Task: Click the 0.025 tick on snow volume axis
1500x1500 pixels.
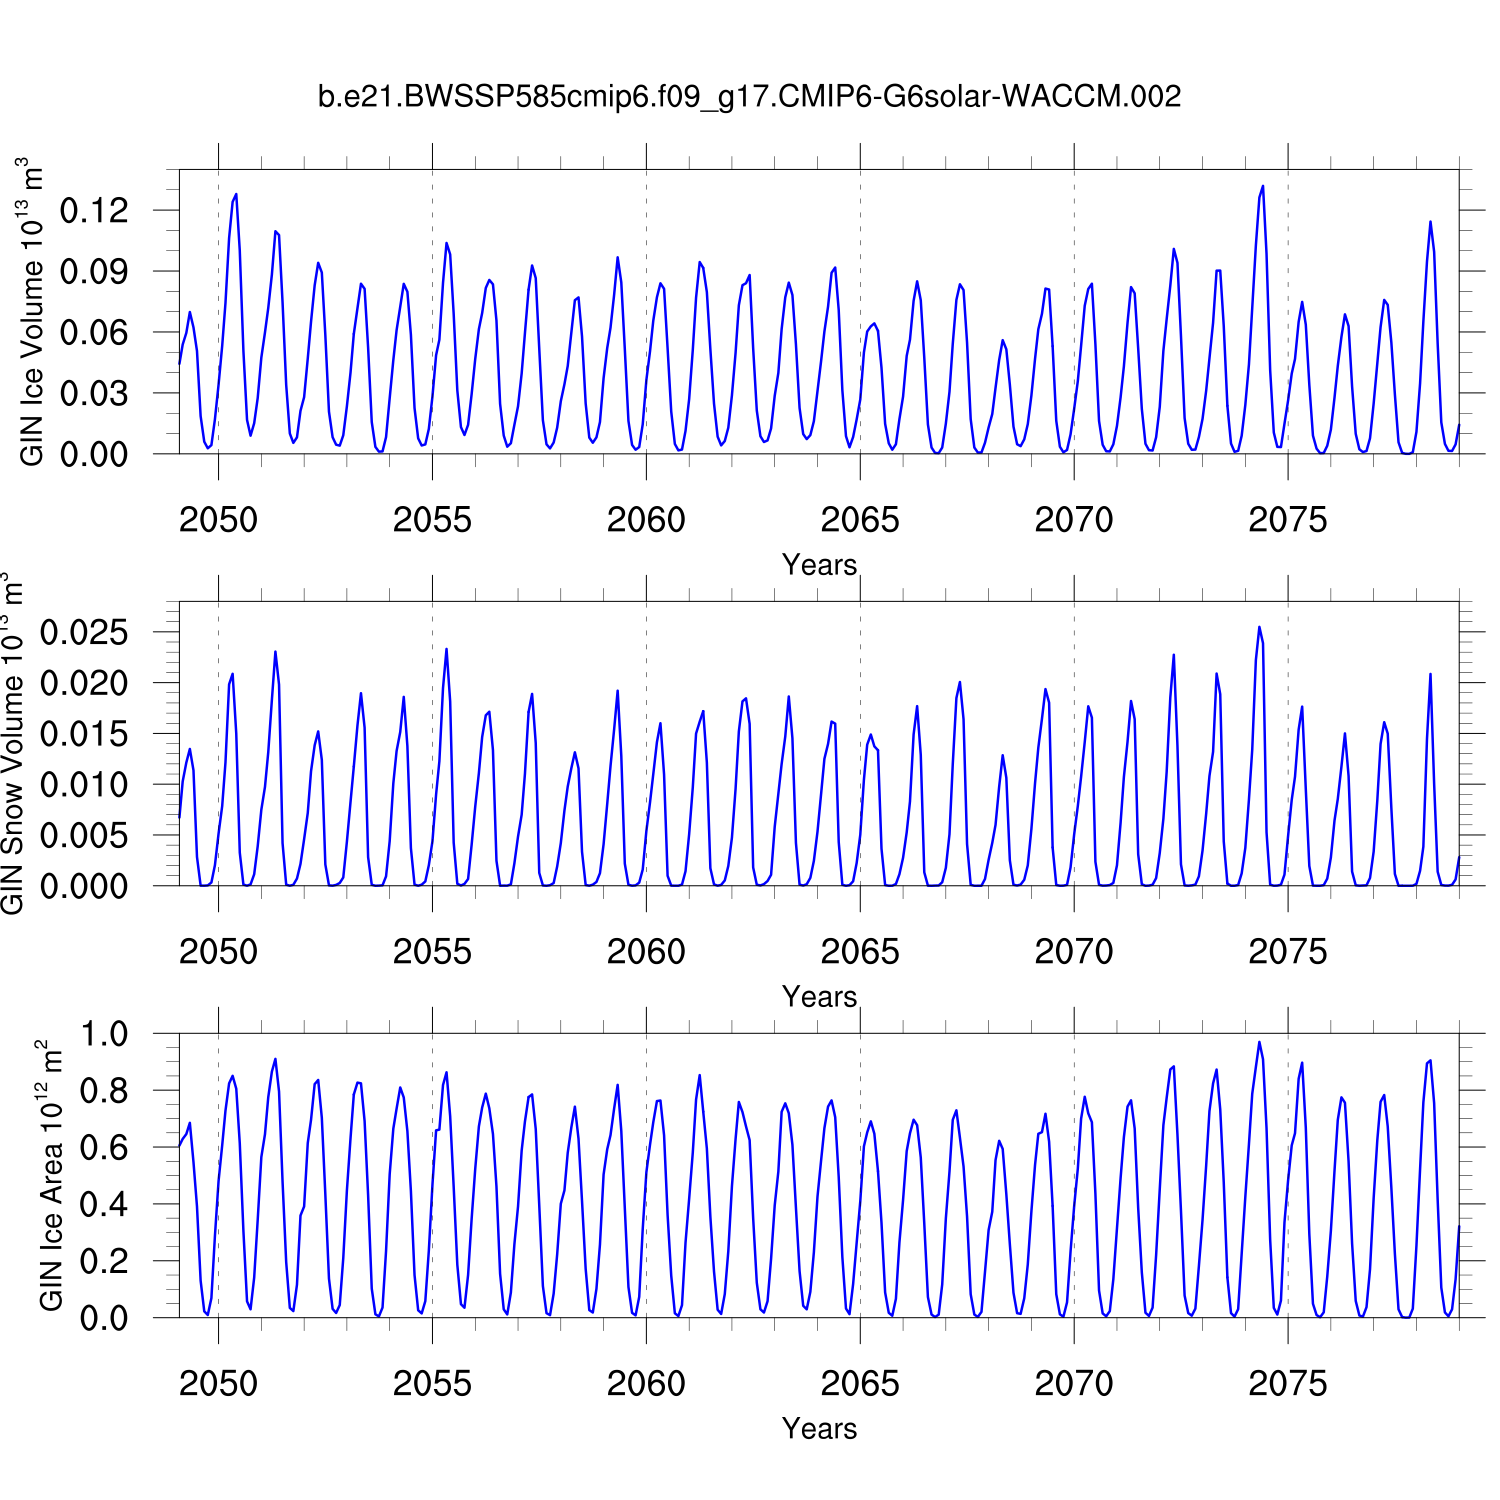Action: tap(84, 633)
